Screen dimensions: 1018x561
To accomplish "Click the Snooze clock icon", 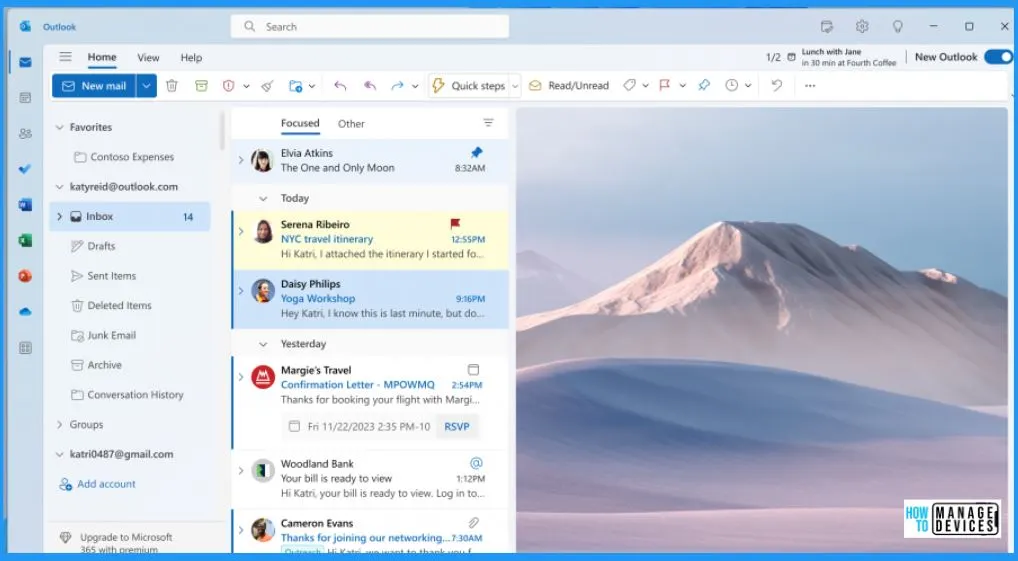I will [x=732, y=86].
